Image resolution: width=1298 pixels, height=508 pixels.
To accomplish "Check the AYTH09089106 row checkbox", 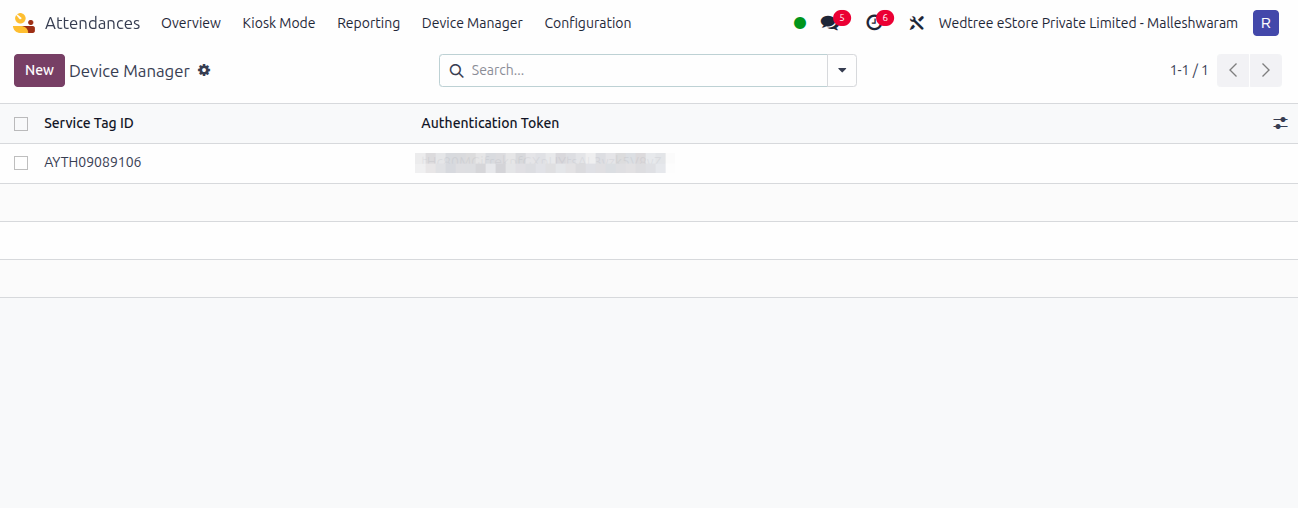I will pos(21,163).
